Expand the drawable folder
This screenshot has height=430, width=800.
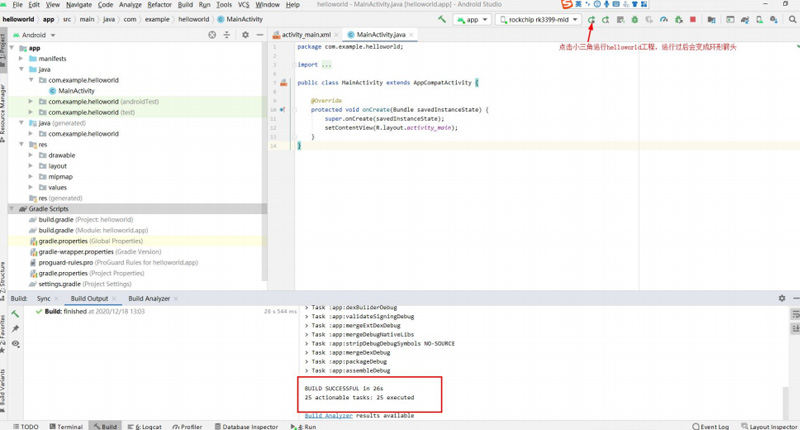31,155
